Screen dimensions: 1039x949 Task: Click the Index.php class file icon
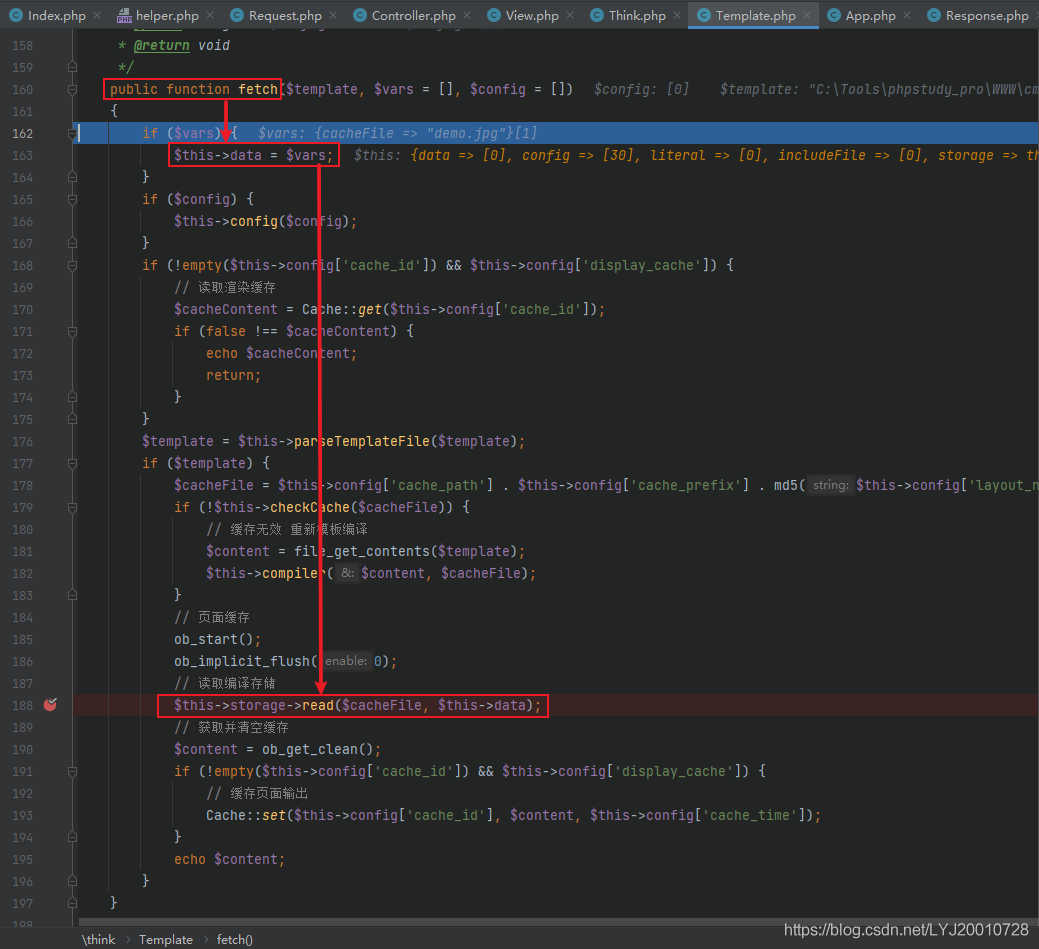(x=16, y=15)
